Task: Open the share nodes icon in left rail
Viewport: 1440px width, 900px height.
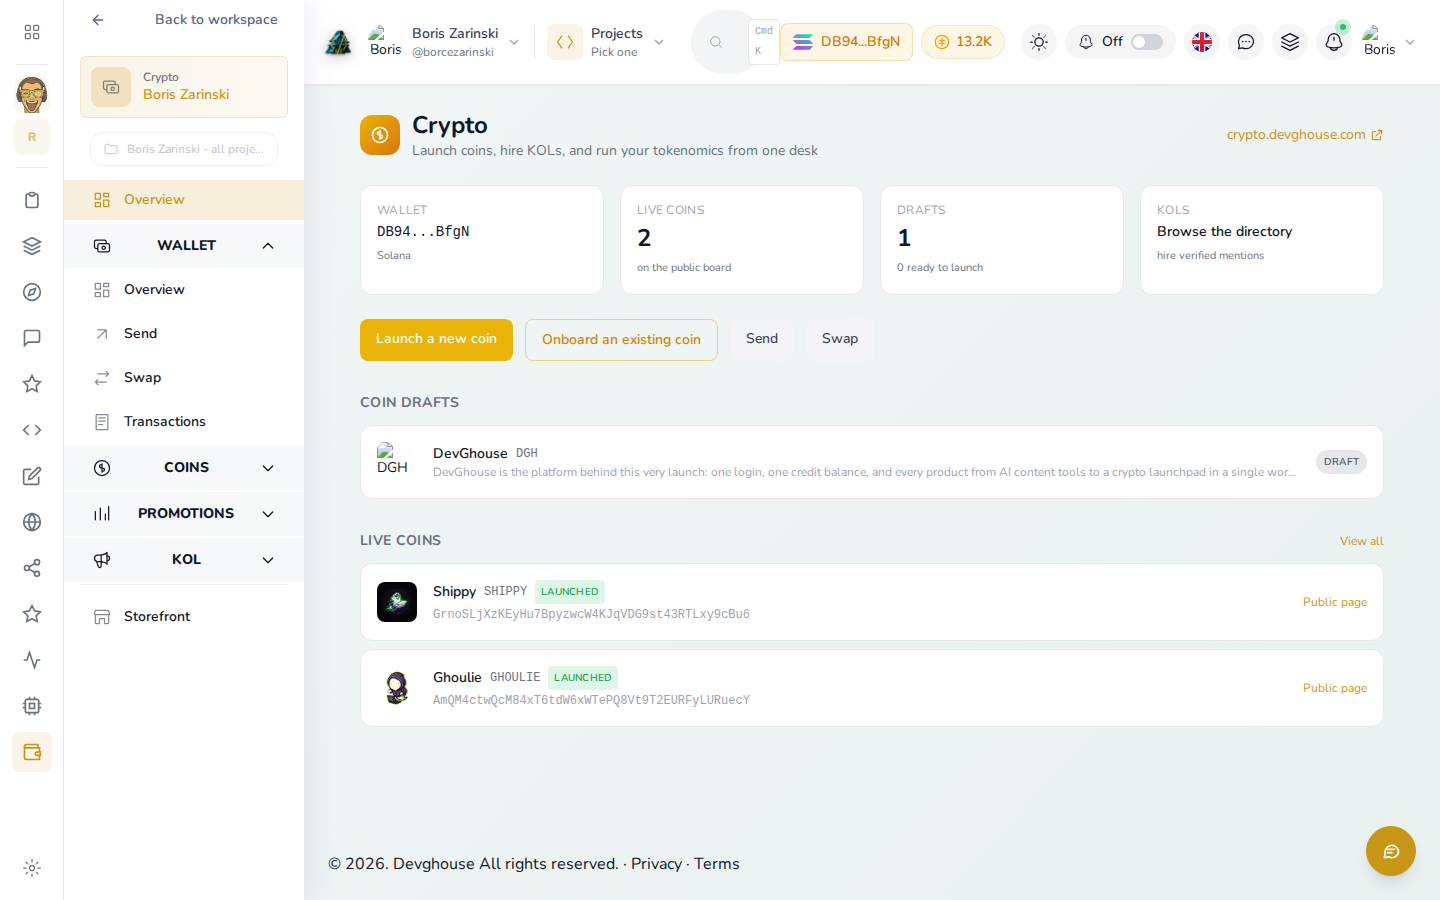Action: (32, 568)
